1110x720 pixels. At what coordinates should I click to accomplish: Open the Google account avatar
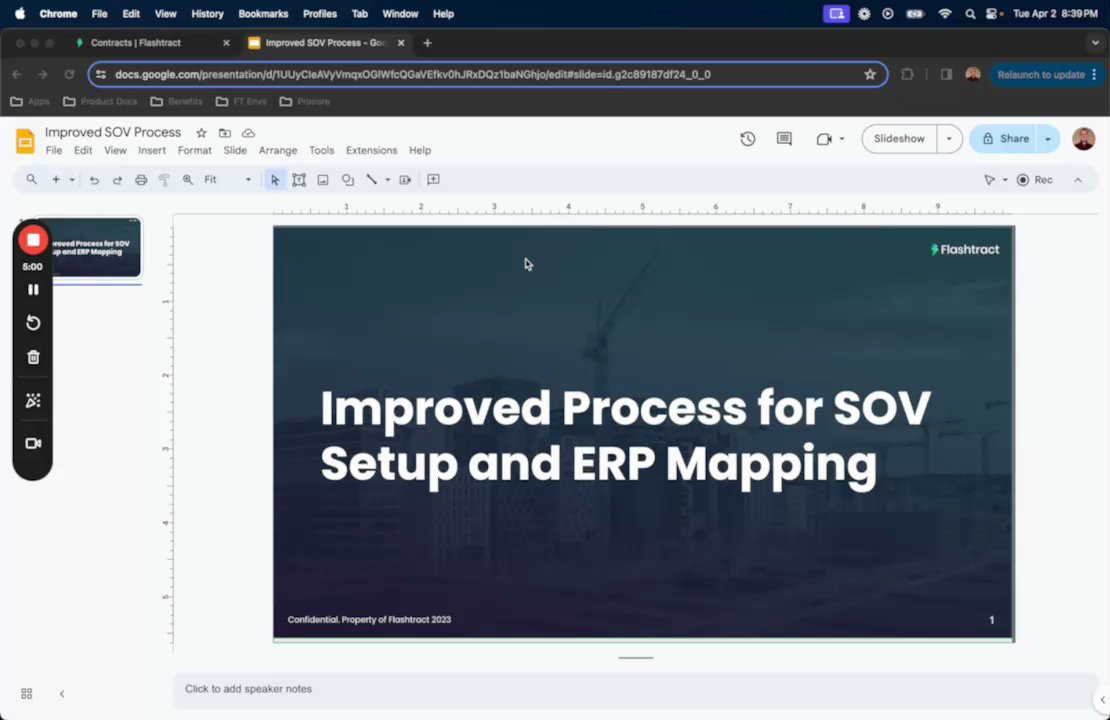pyautogui.click(x=1083, y=139)
